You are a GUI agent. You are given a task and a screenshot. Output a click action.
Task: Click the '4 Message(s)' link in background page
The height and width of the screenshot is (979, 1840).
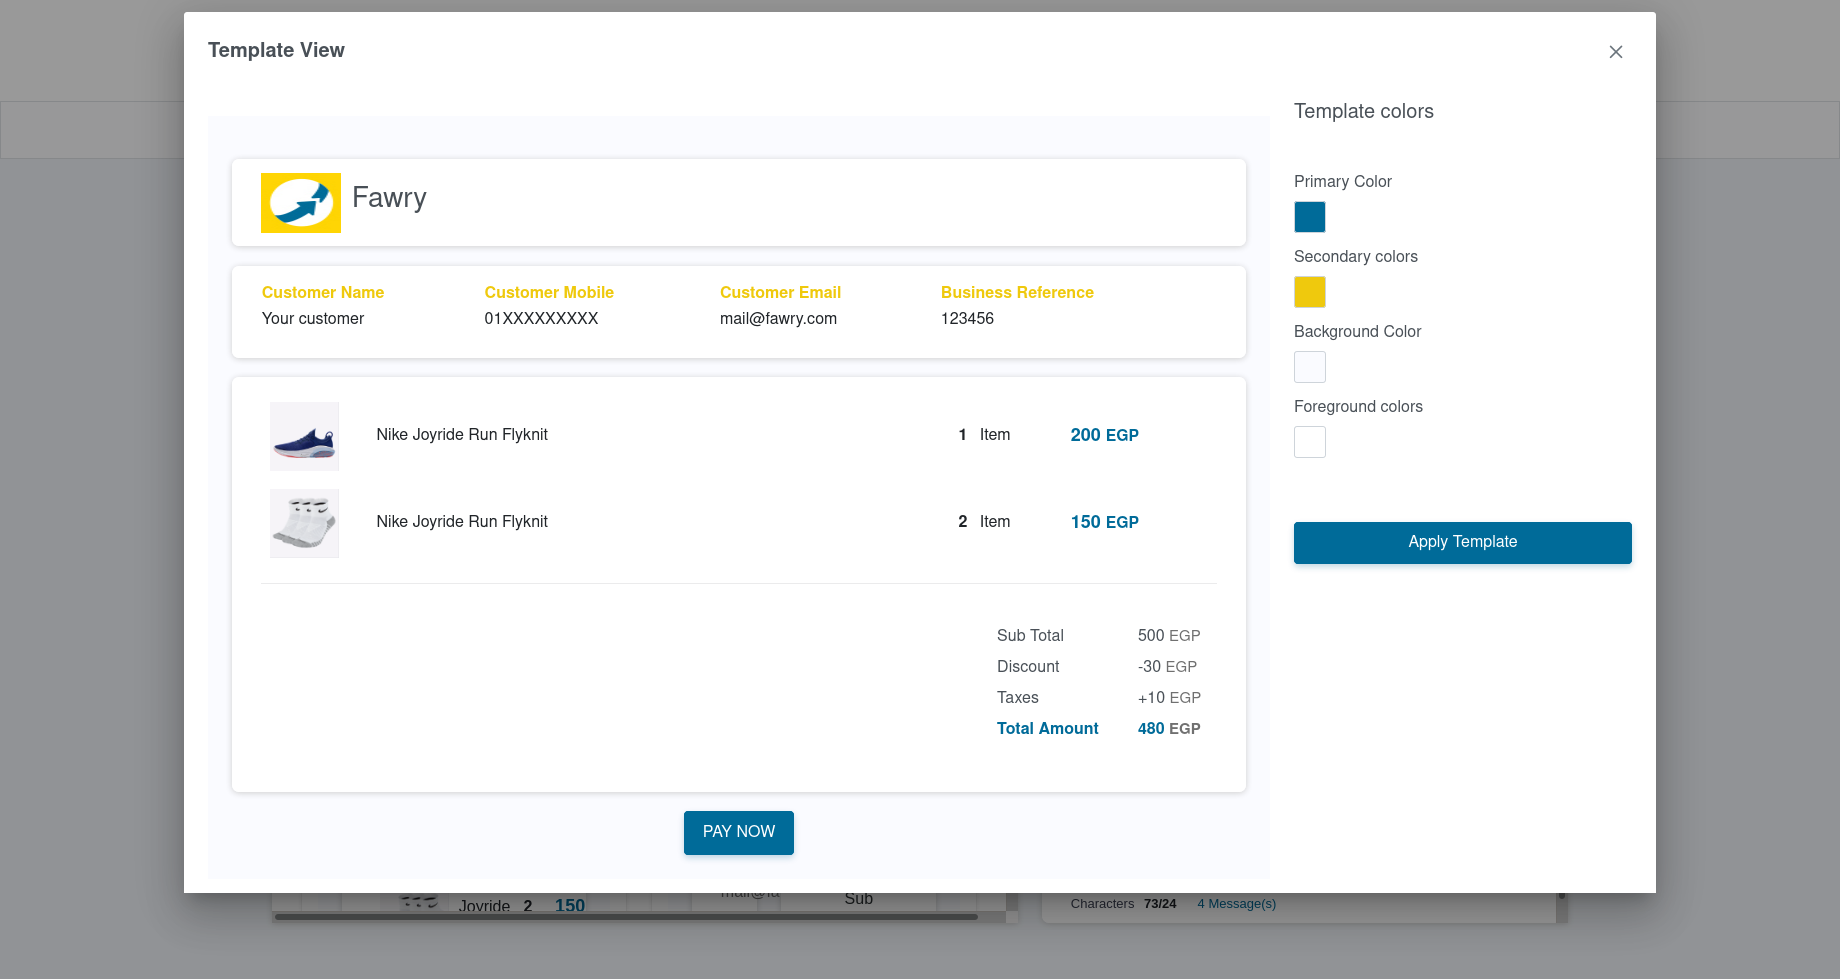[x=1237, y=903]
